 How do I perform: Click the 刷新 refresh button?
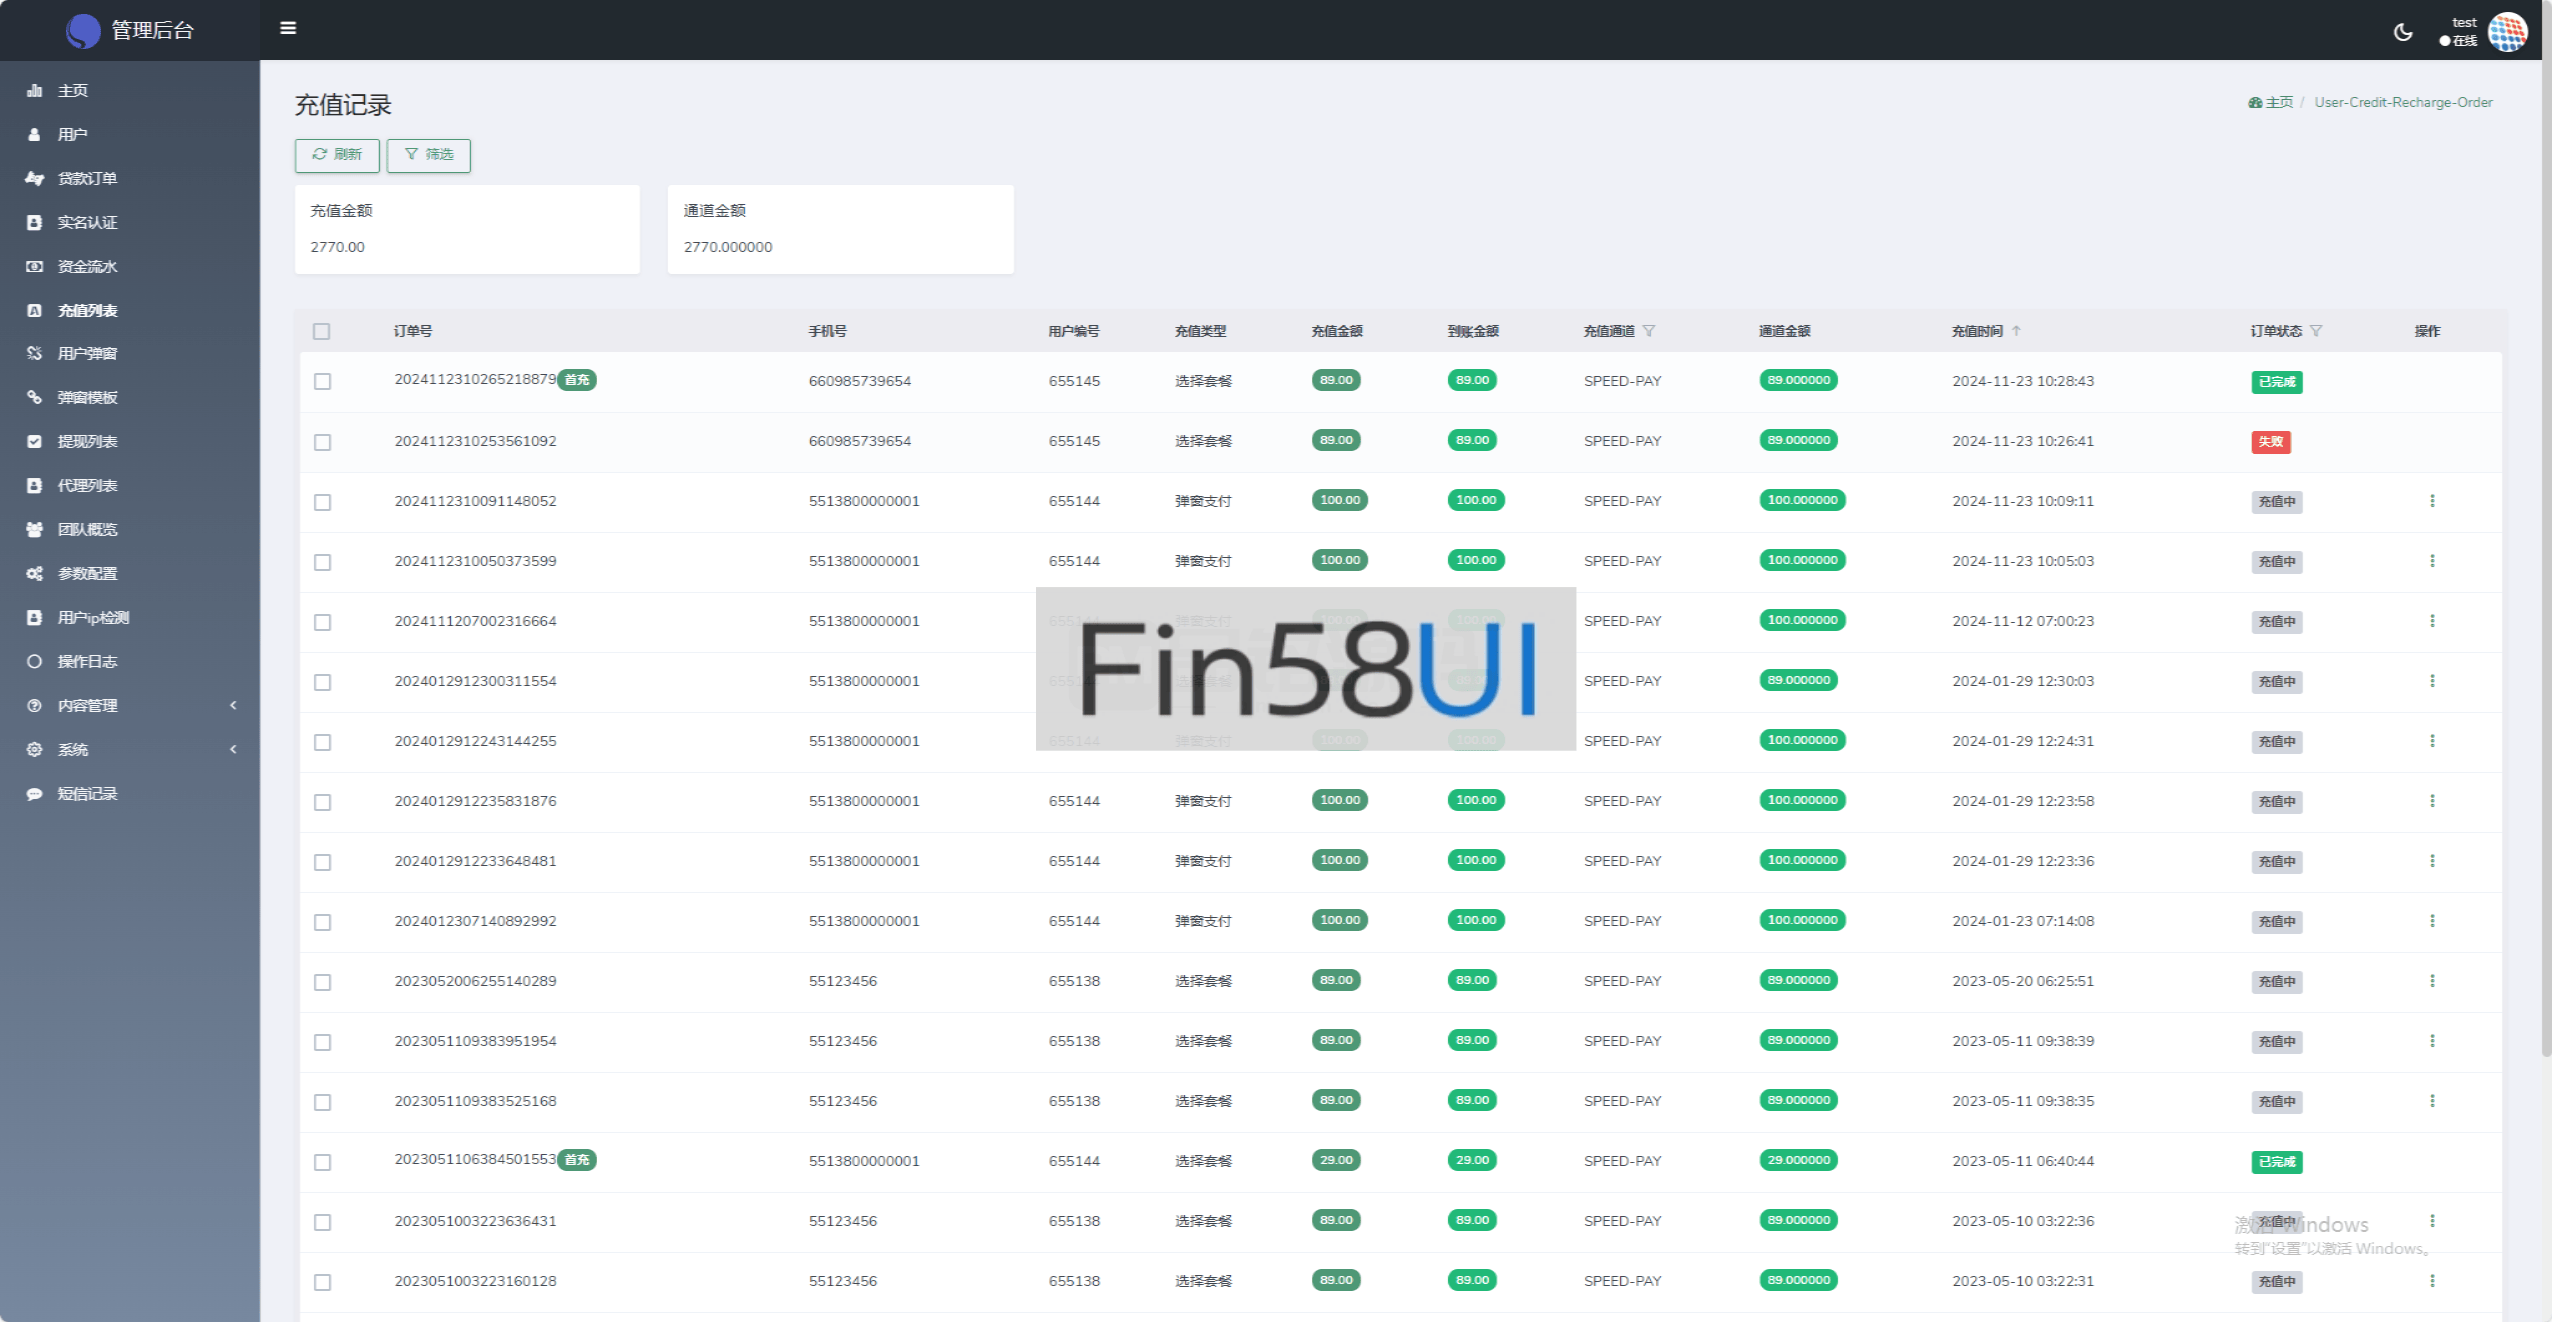pos(337,155)
